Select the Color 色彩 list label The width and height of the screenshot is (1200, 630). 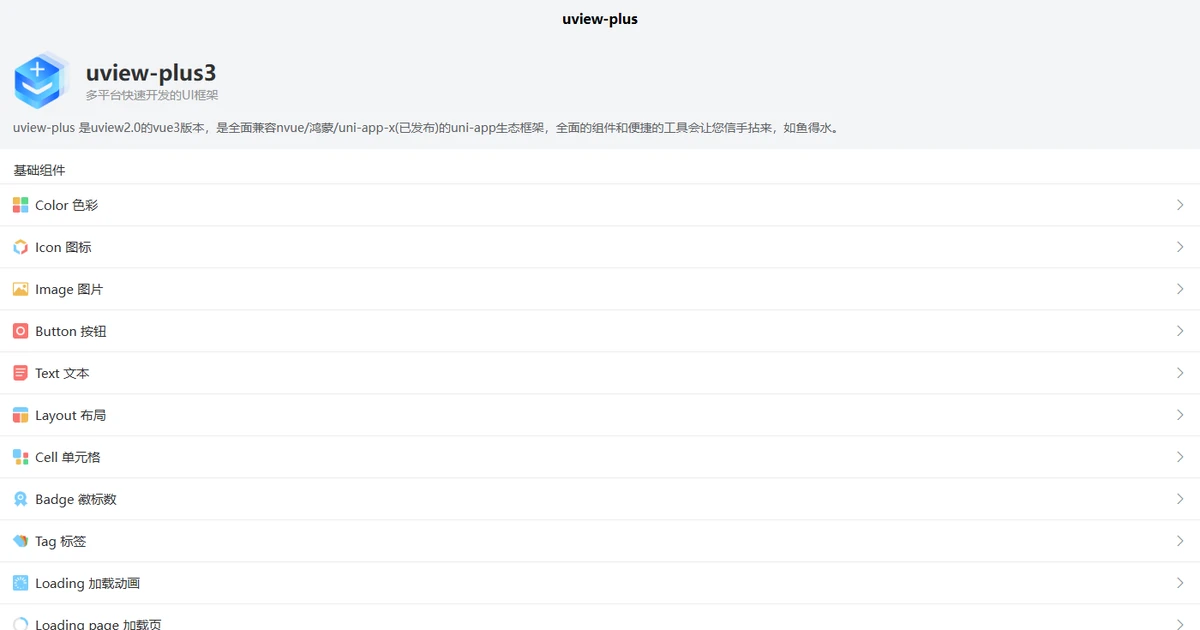66,205
